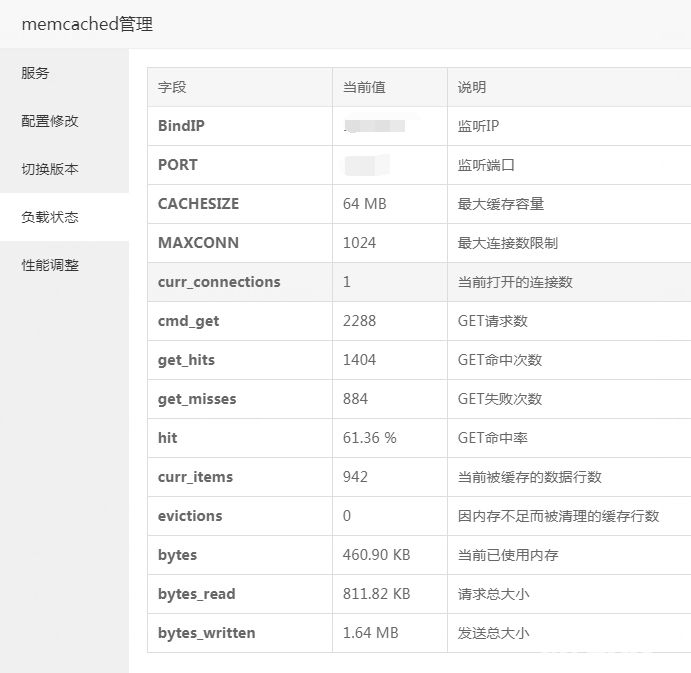The height and width of the screenshot is (673, 691).
Task: Click the GET命中率 description
Action: click(493, 438)
